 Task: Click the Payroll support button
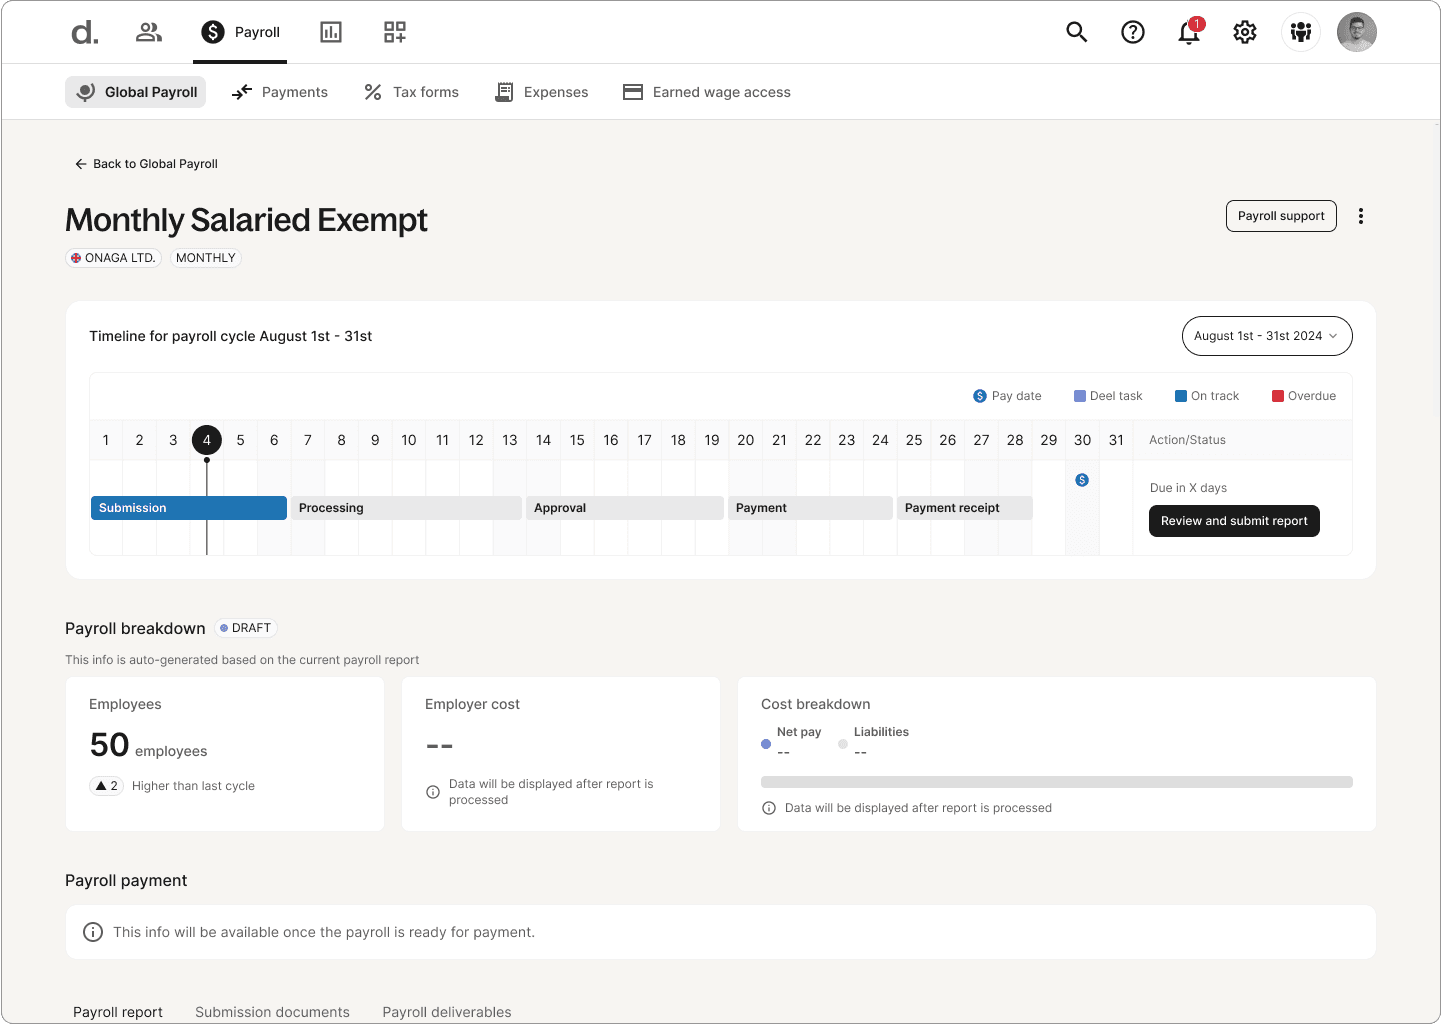[1281, 216]
